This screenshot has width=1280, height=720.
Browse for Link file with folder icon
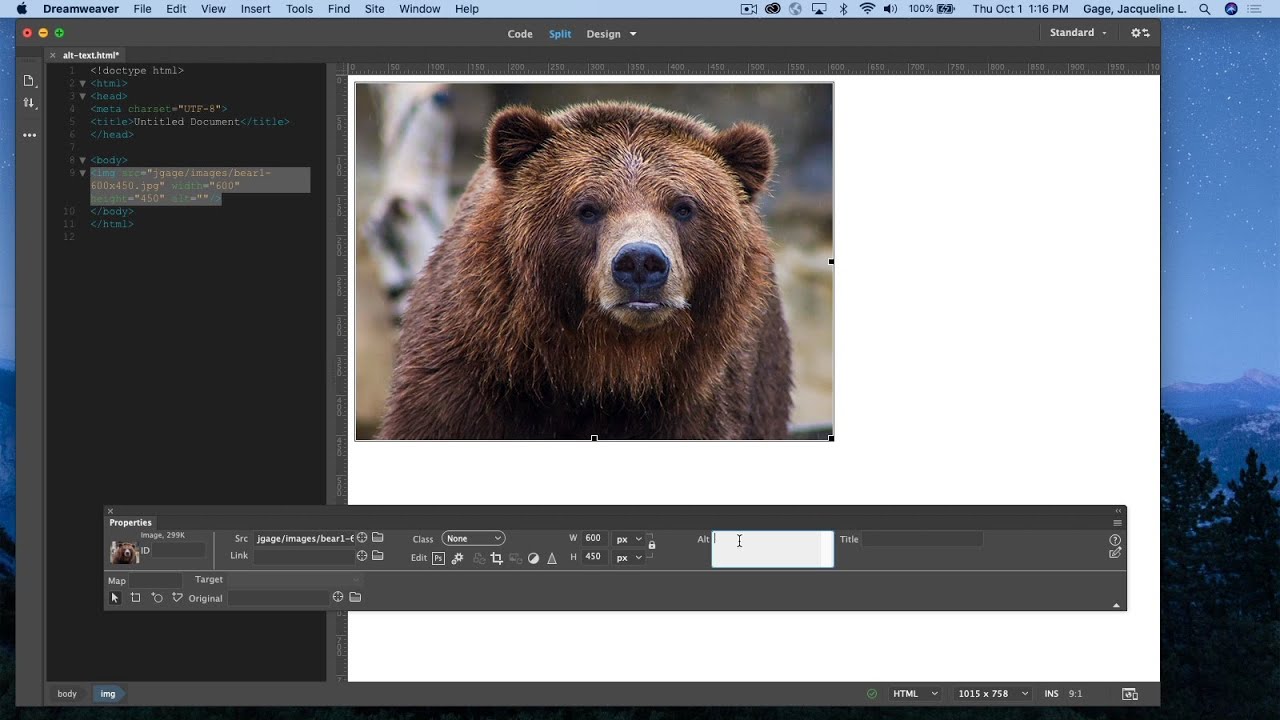[x=378, y=556]
